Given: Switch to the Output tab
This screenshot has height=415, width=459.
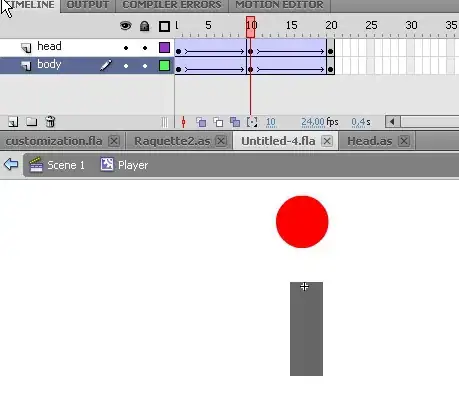Looking at the screenshot, I should (88, 5).
